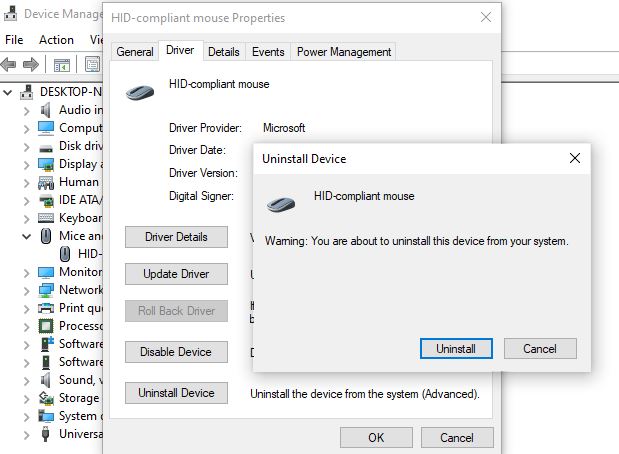The height and width of the screenshot is (454, 619).
Task: Close the Uninstall Device dialog
Action: coord(575,158)
